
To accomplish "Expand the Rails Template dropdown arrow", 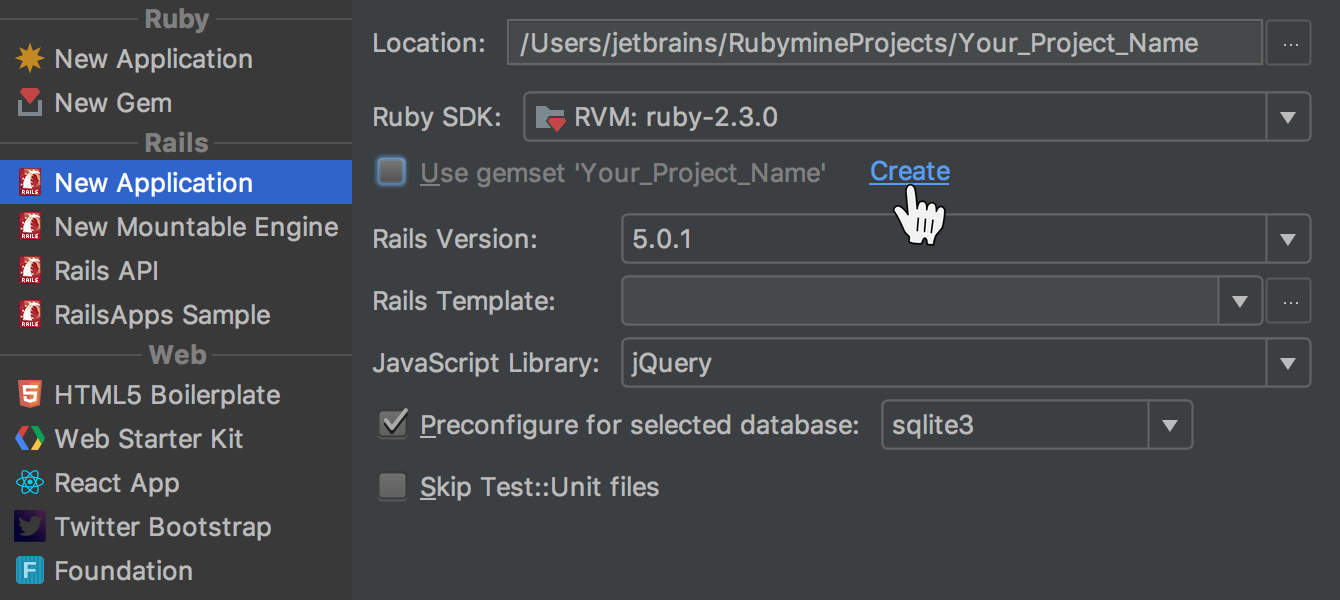I will point(1240,301).
